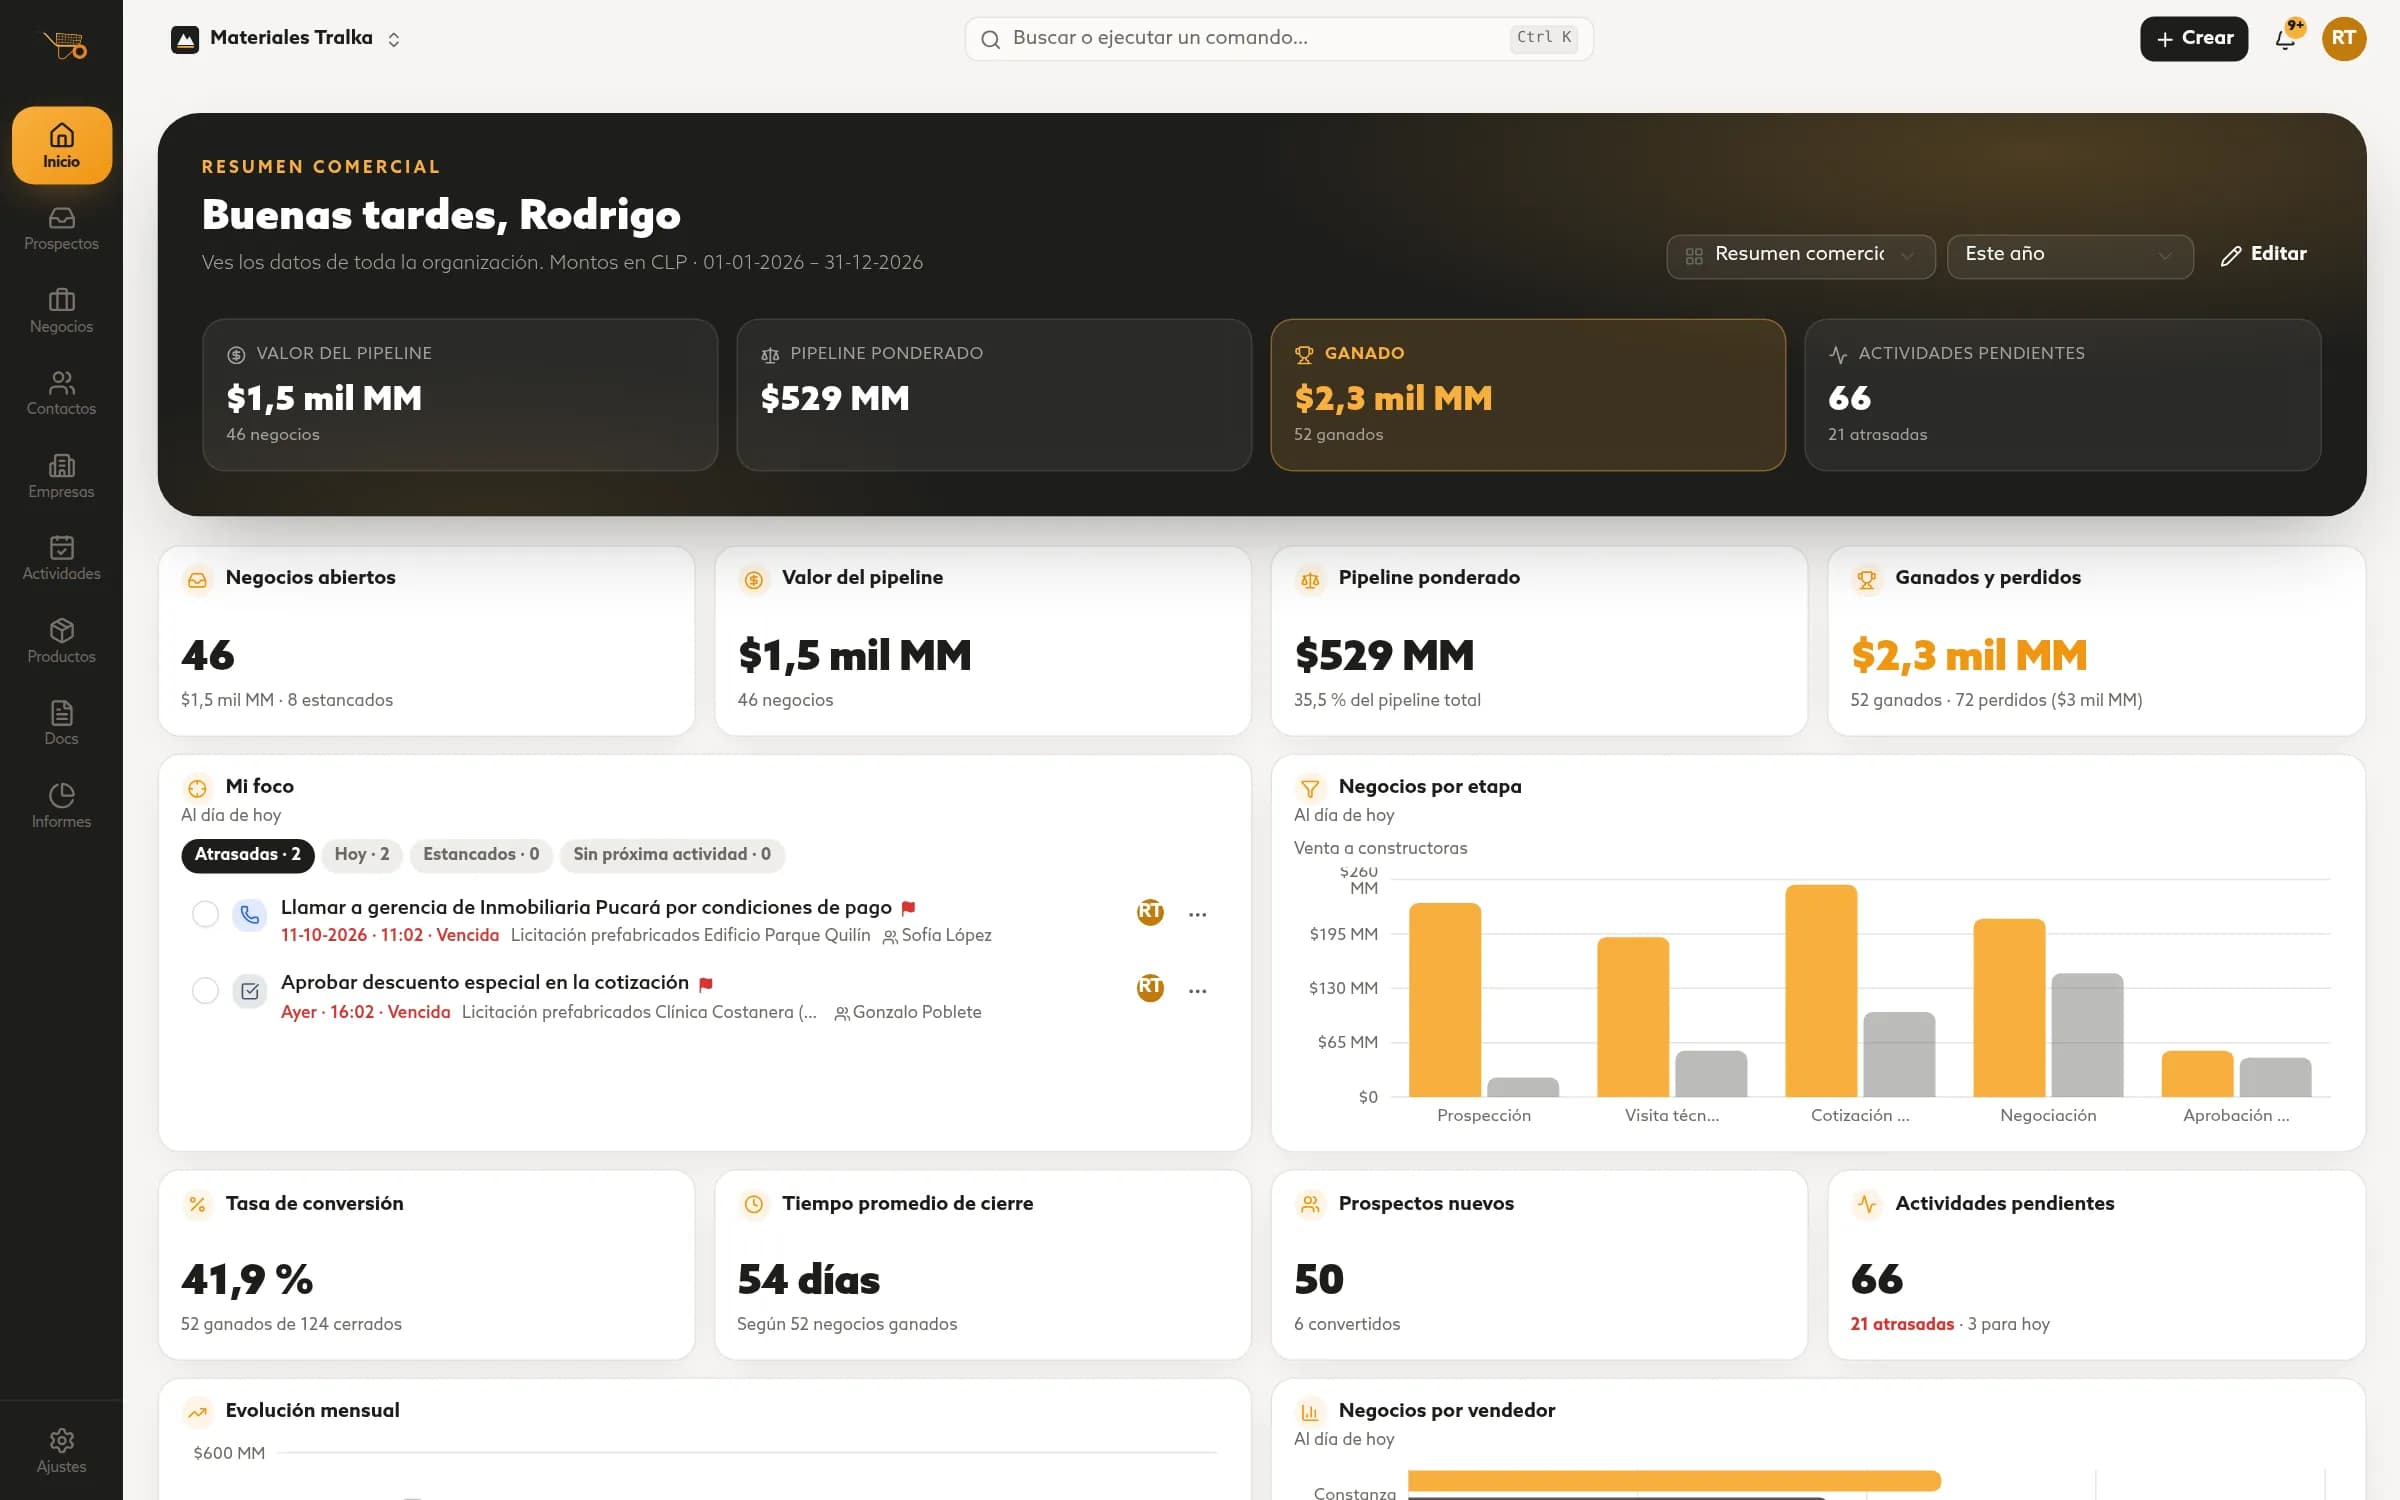Mark Llamar a gerencia task as complete

tap(205, 914)
